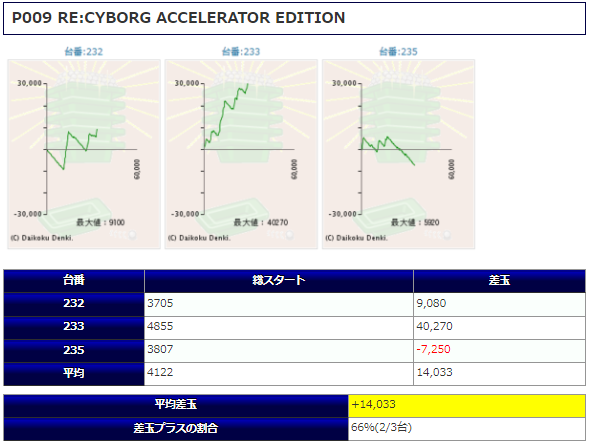
Task: Select row header 232 in the table
Action: (74, 304)
